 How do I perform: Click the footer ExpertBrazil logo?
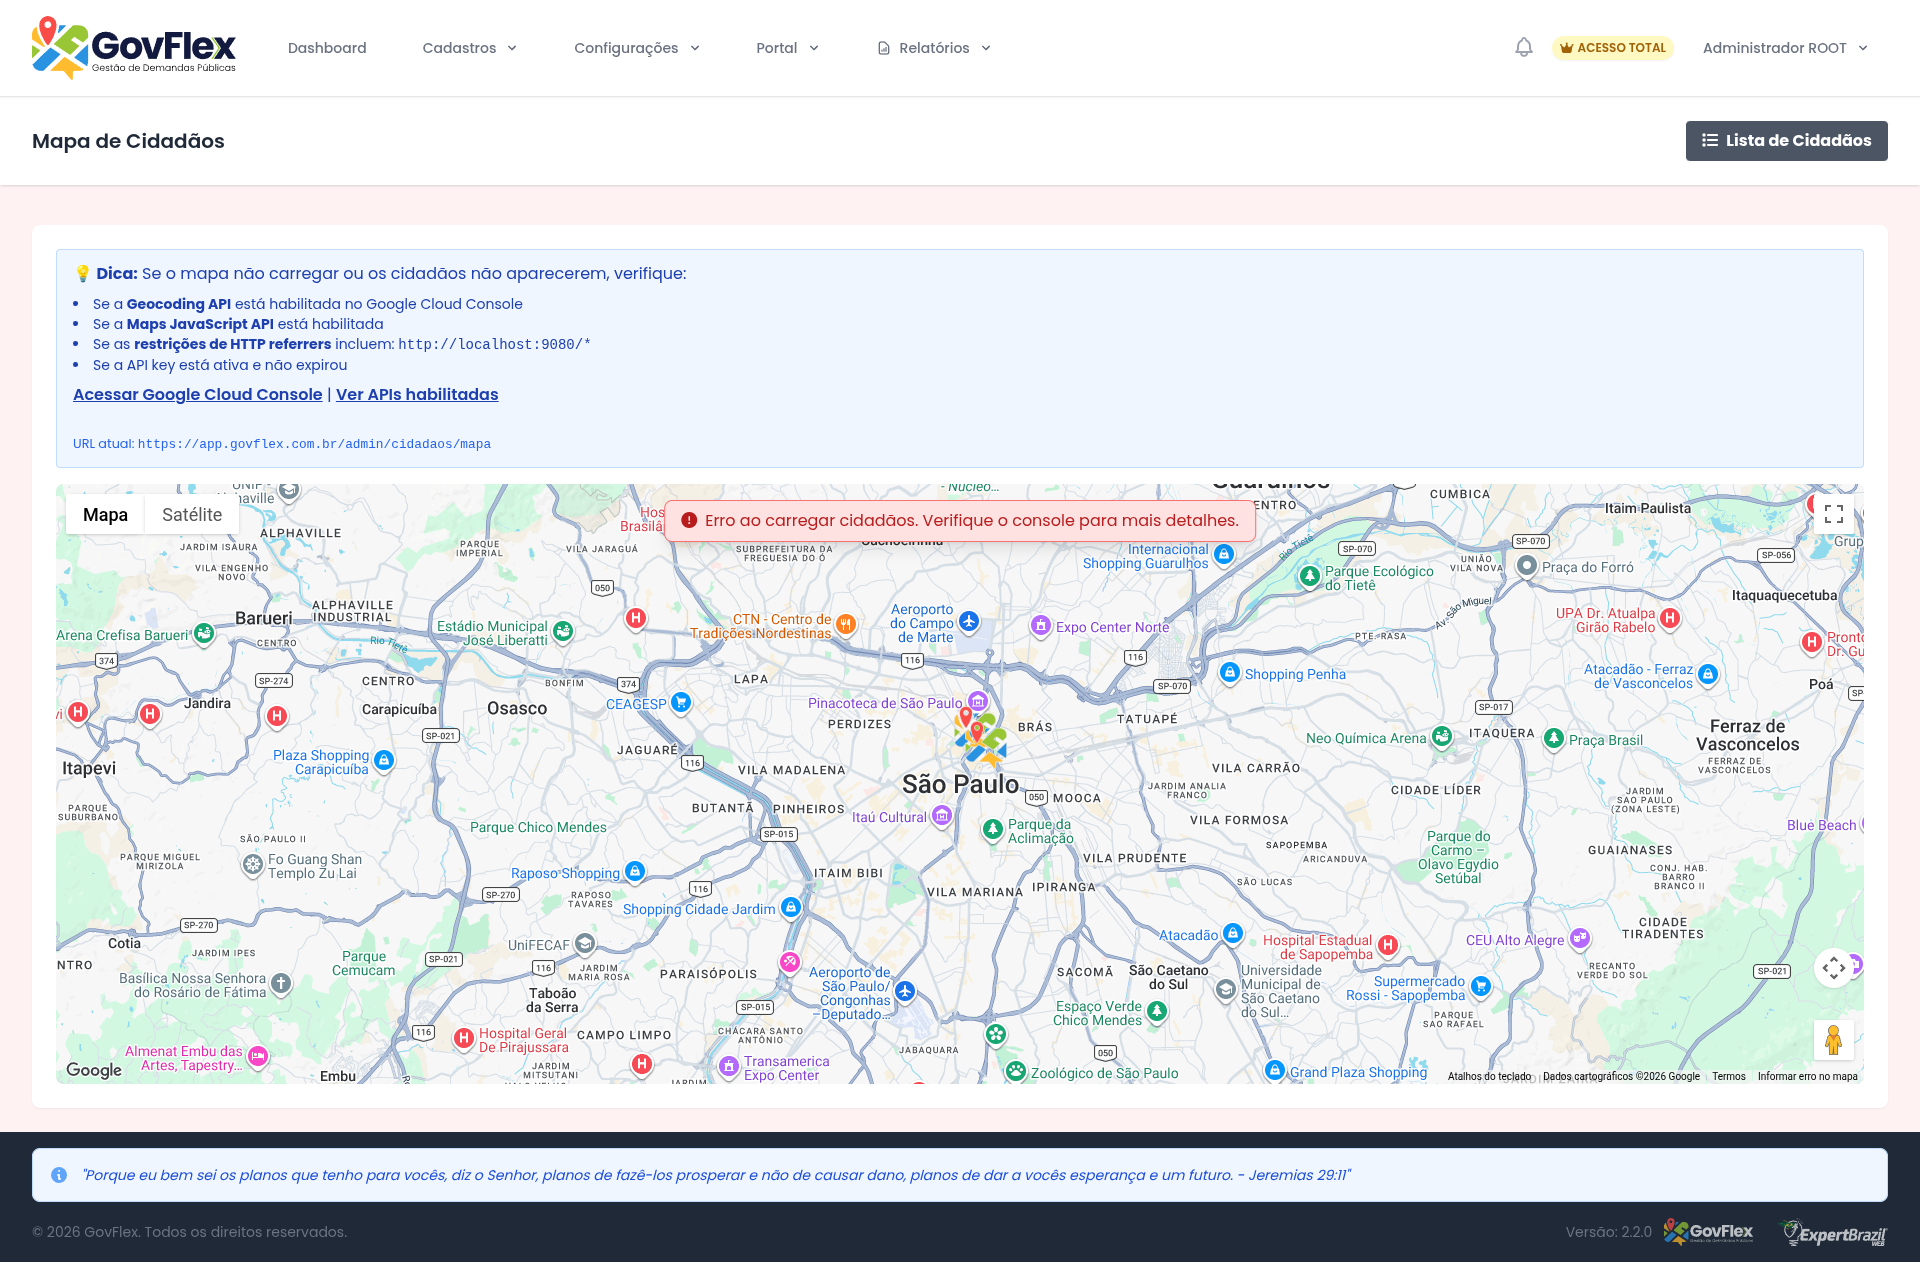click(1834, 1233)
